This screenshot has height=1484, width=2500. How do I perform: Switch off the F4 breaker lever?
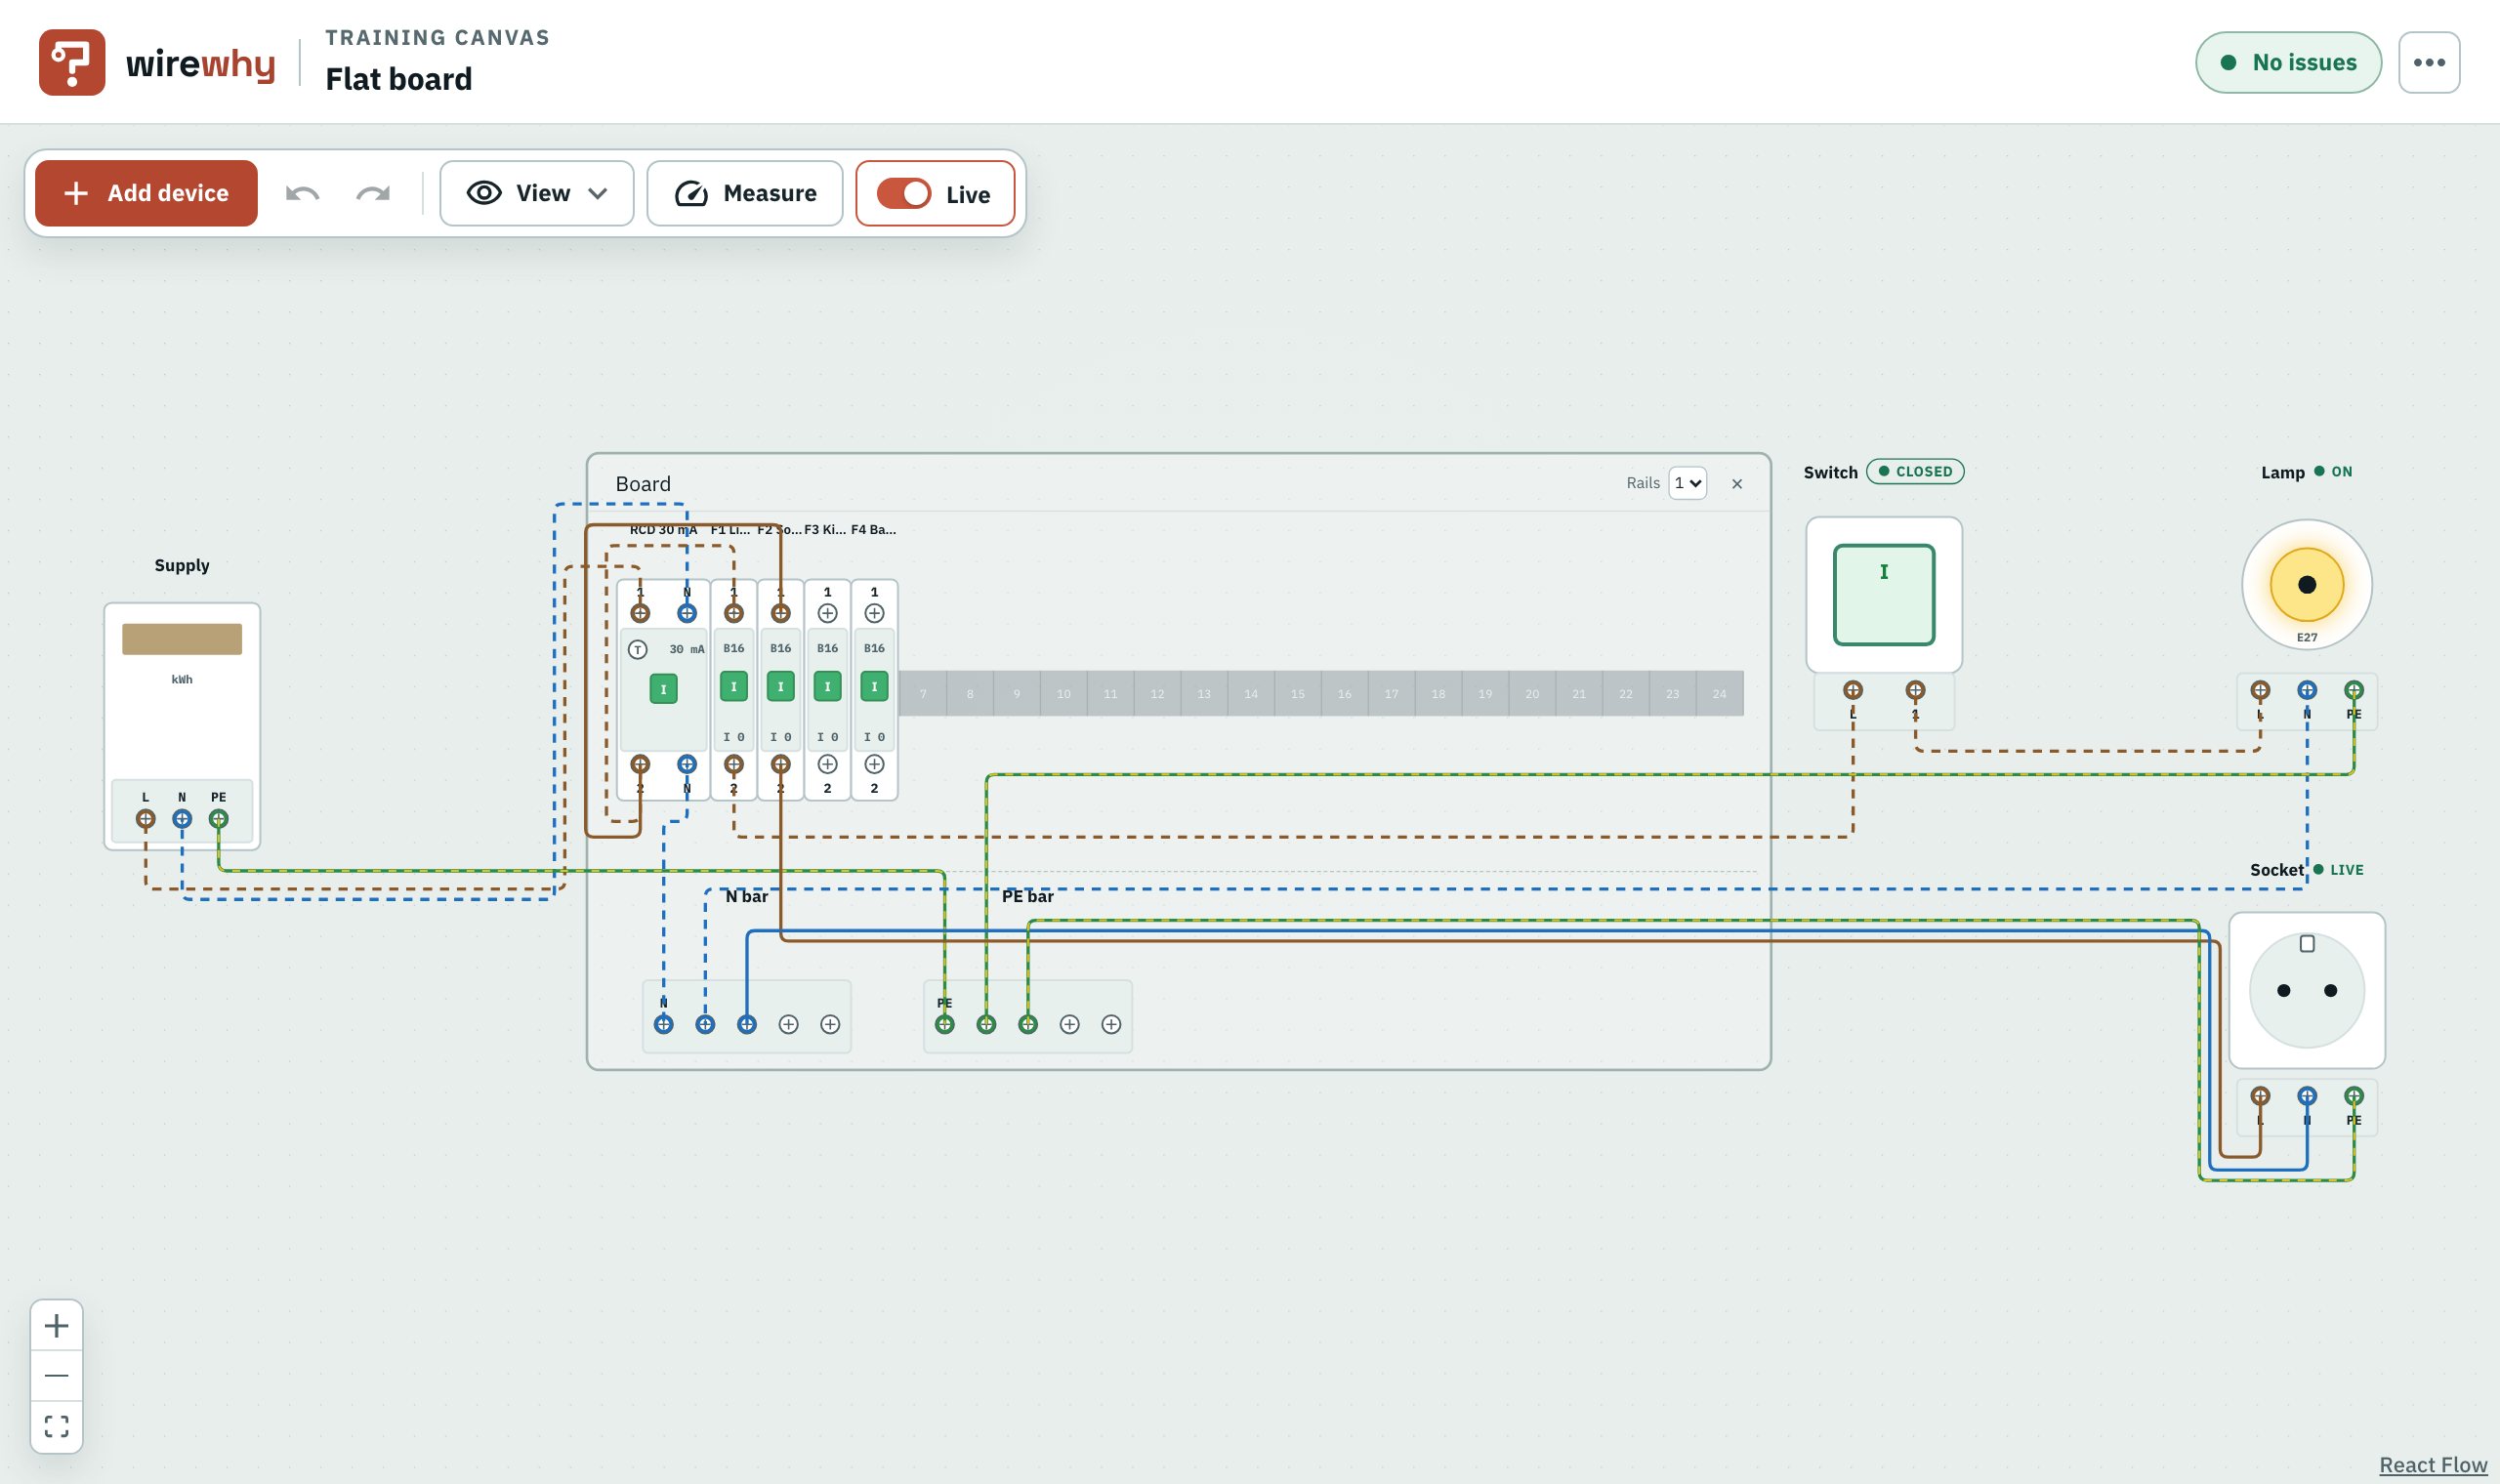coord(874,687)
